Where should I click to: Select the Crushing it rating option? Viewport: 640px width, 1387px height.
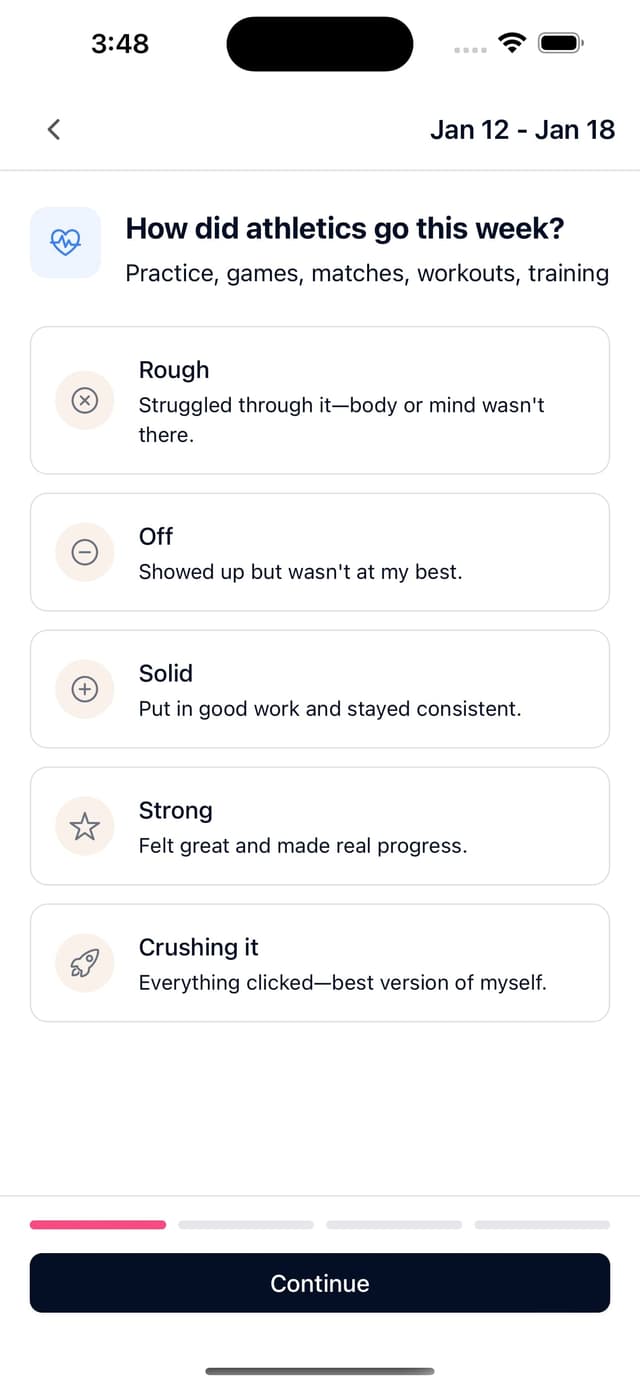[x=320, y=962]
